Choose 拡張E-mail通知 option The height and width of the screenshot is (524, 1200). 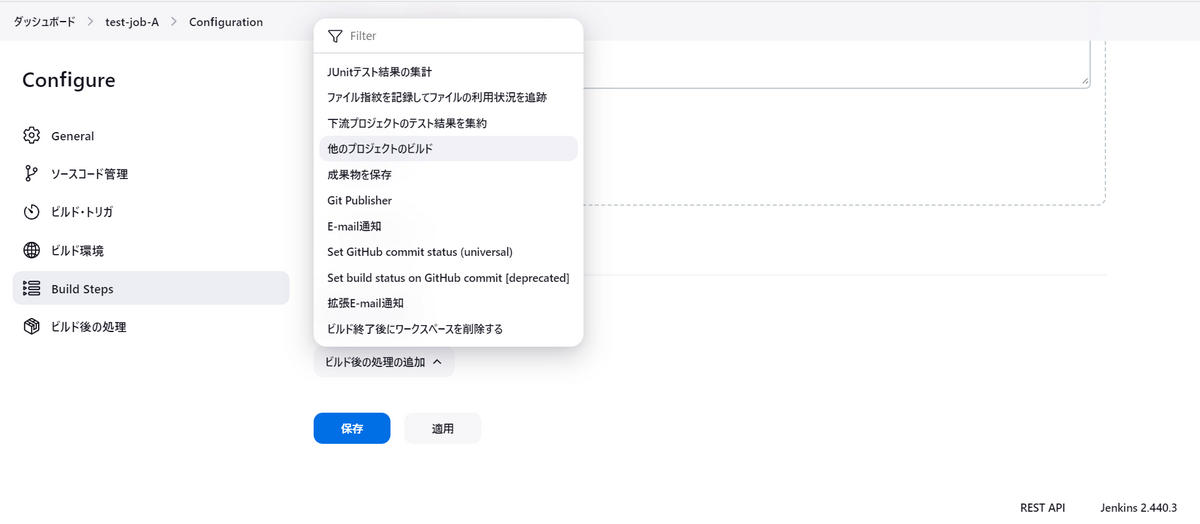click(x=448, y=303)
